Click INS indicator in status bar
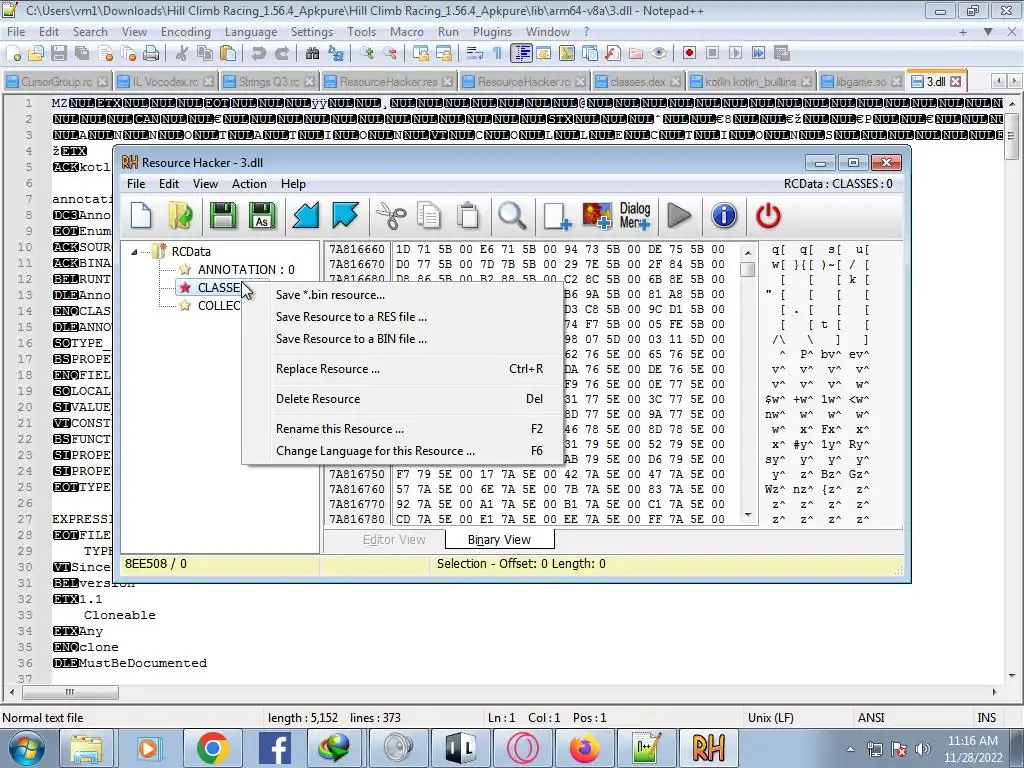This screenshot has width=1024, height=768. (986, 718)
